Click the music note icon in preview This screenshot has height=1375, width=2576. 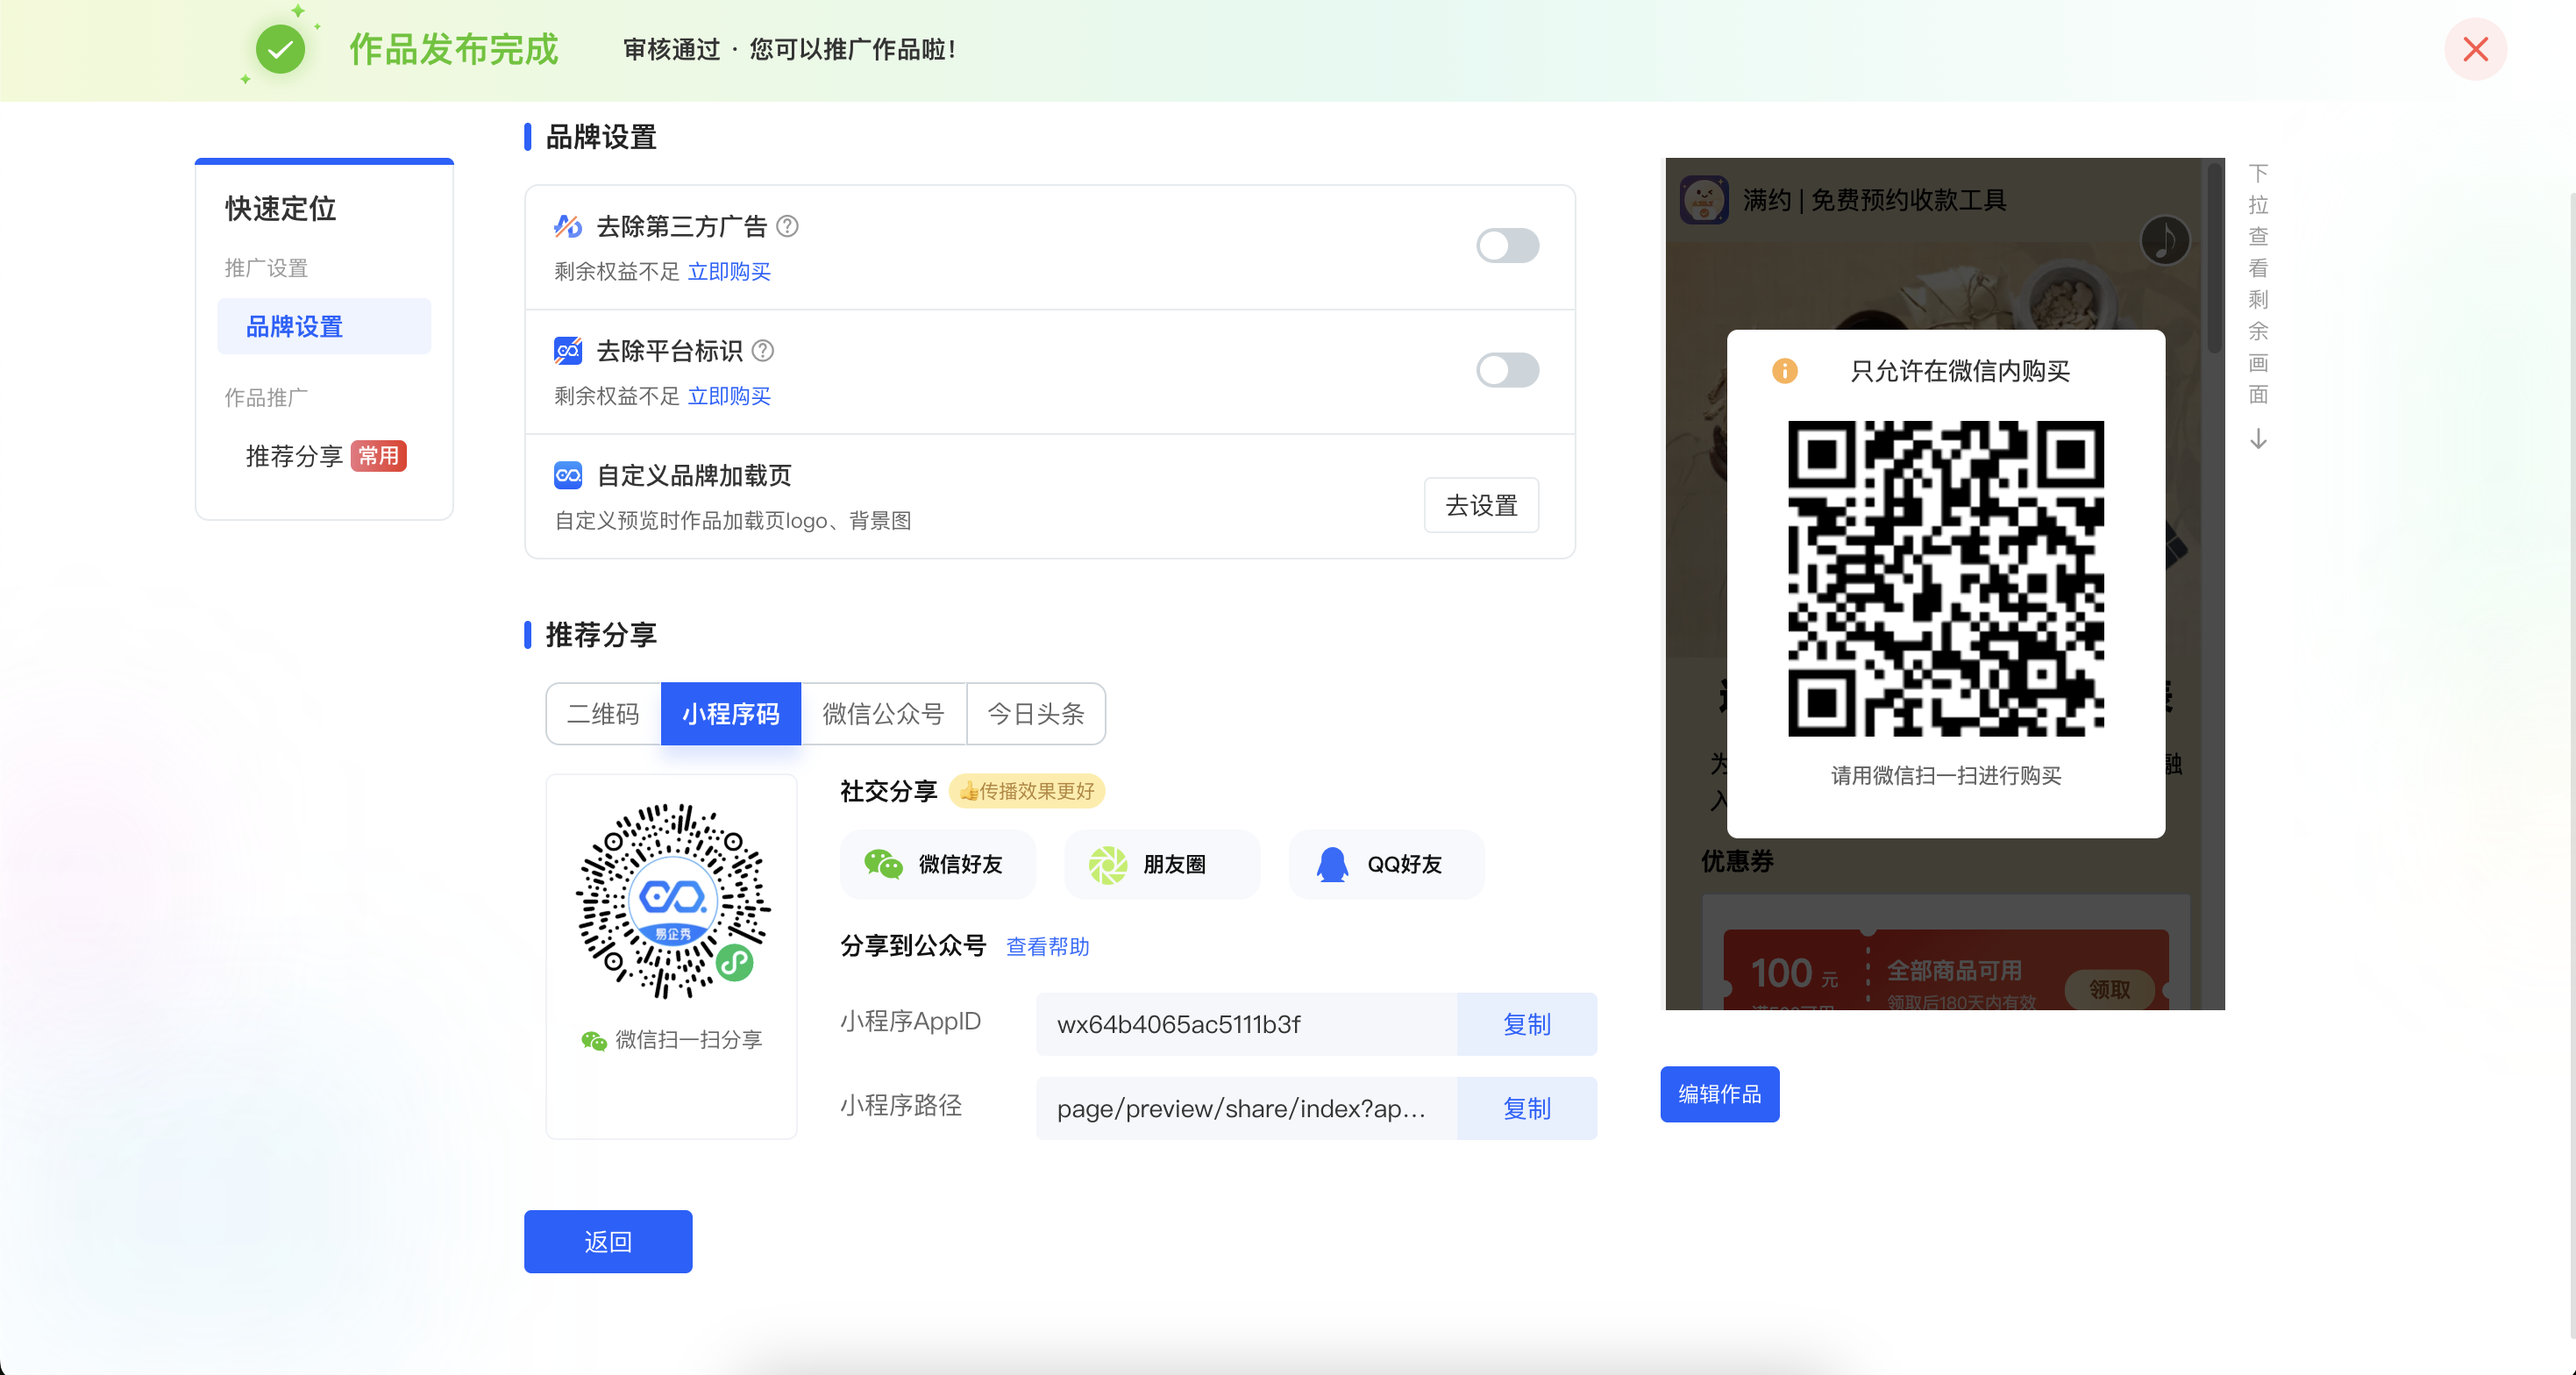pos(2165,241)
